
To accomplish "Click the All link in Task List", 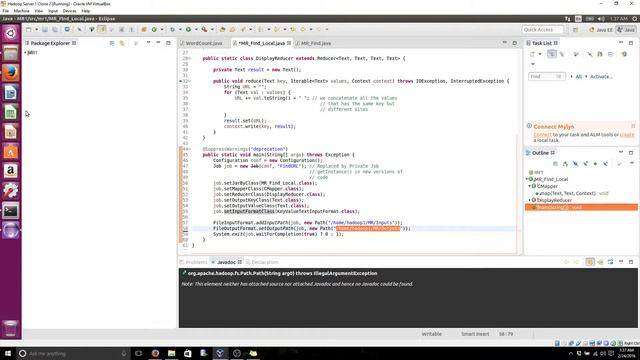I will point(578,77).
